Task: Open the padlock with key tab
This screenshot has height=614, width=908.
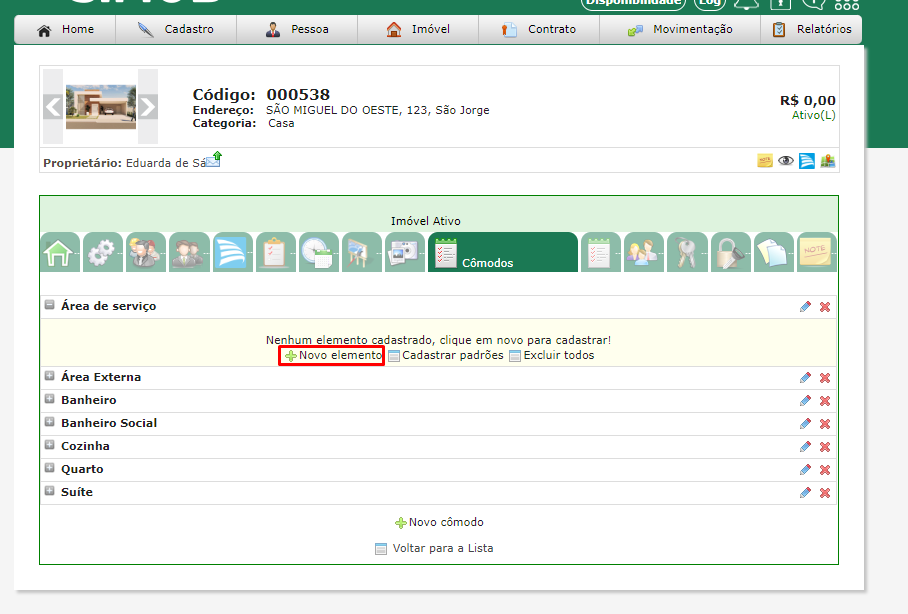Action: pos(731,252)
